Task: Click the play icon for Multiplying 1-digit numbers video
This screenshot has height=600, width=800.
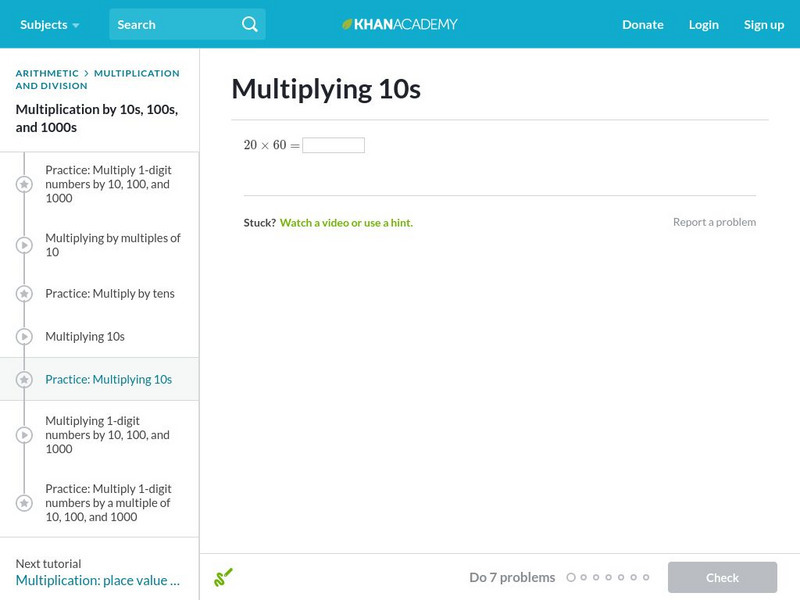Action: pos(22,434)
